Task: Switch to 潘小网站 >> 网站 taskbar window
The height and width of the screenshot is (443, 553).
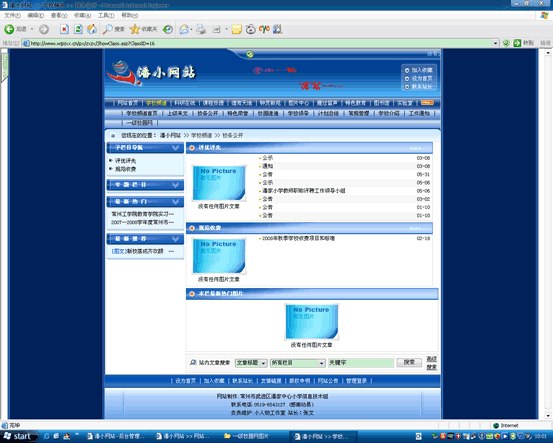Action: [x=183, y=437]
